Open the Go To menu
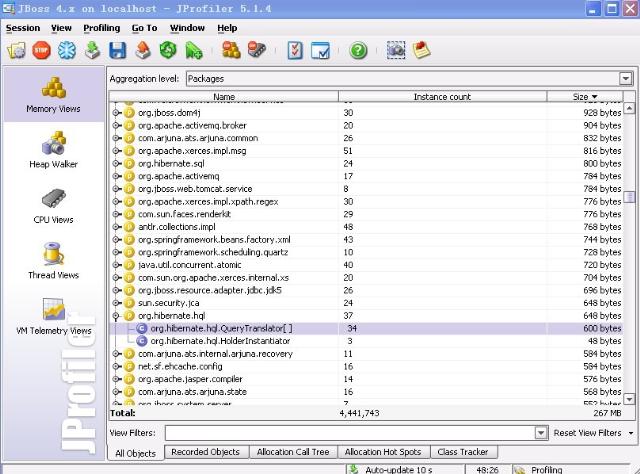This screenshot has height=474, width=640. coord(144,28)
